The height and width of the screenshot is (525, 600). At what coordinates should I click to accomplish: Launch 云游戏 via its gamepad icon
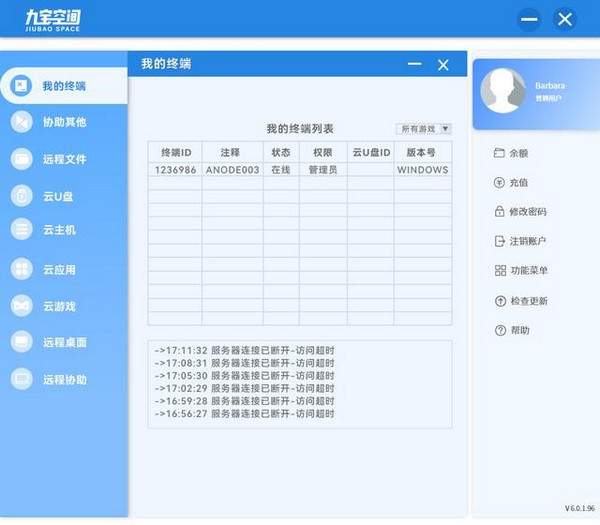[21, 305]
